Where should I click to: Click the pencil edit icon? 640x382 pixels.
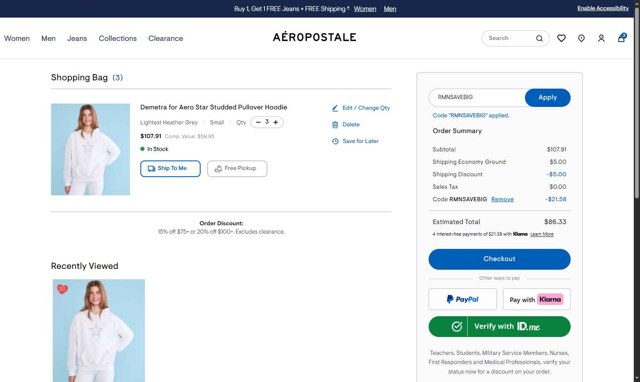(335, 108)
